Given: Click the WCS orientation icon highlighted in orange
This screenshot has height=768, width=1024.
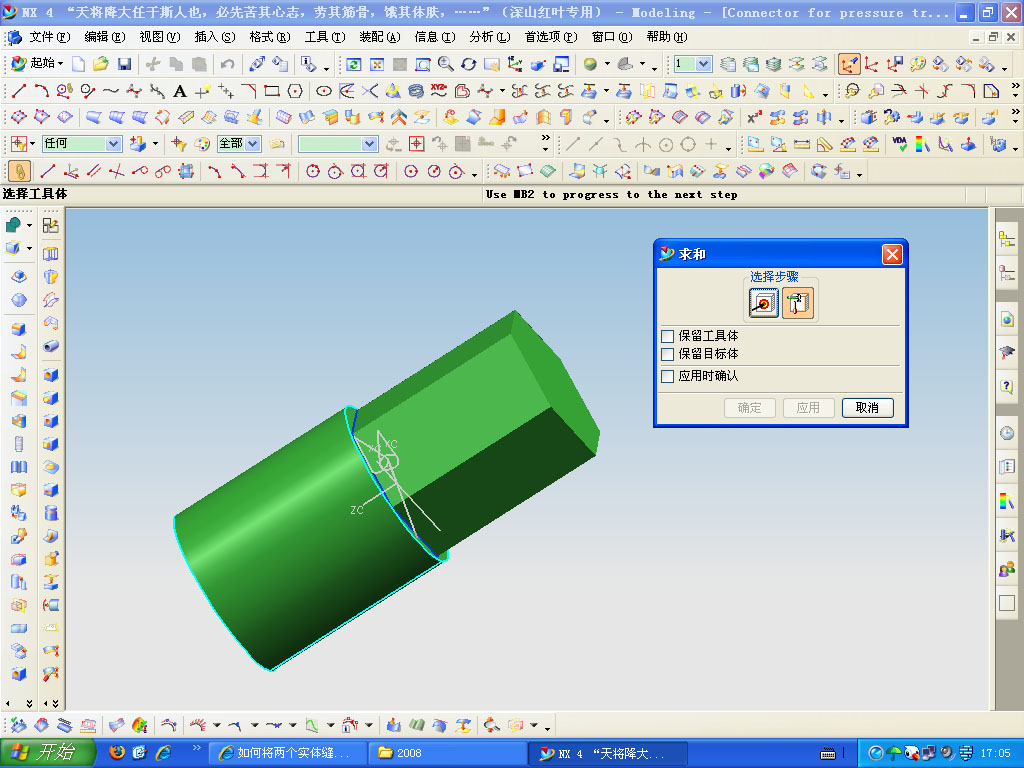Looking at the screenshot, I should [x=849, y=63].
